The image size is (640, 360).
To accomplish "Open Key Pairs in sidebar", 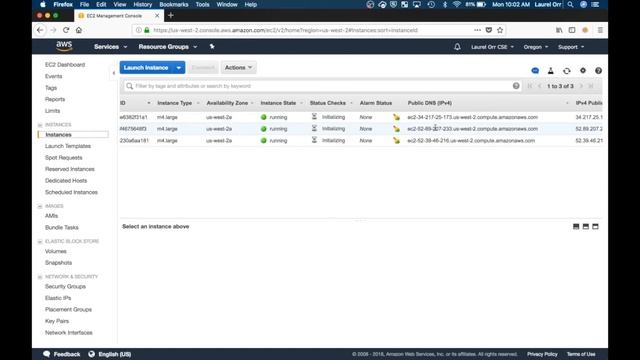I will [x=57, y=321].
